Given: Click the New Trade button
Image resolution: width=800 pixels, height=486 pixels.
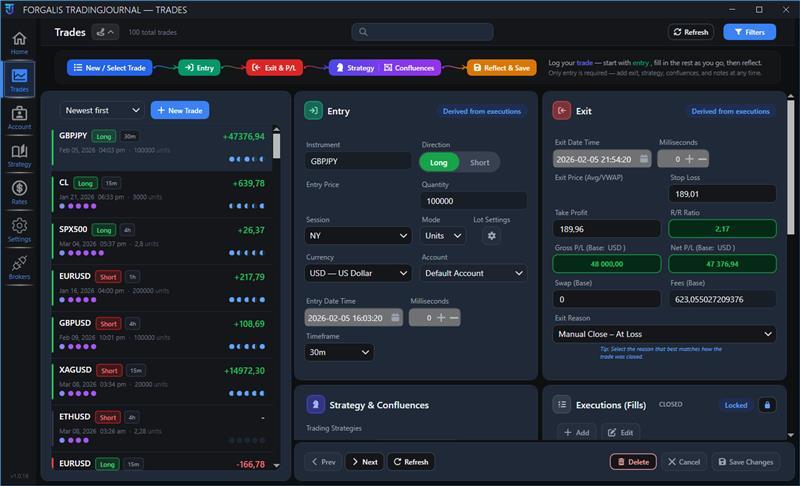Looking at the screenshot, I should click(x=180, y=110).
